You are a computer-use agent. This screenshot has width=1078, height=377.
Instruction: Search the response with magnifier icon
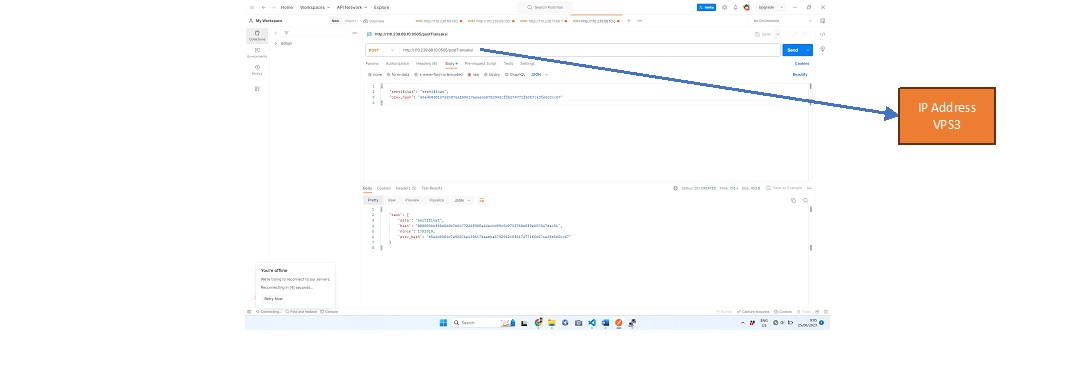[805, 200]
